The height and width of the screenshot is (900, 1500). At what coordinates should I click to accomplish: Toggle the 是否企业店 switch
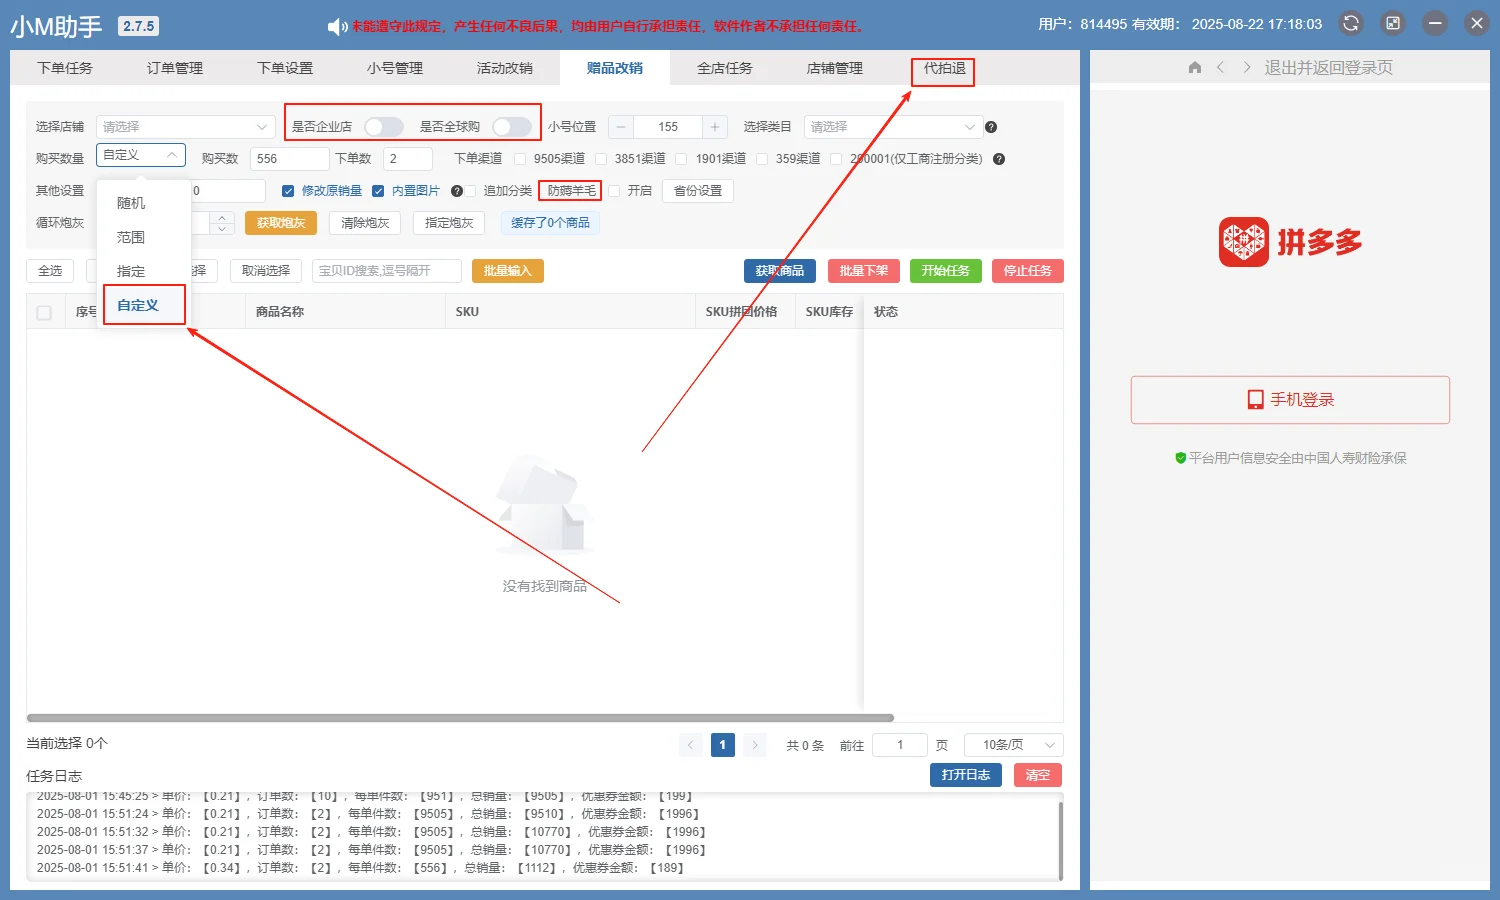tap(383, 127)
